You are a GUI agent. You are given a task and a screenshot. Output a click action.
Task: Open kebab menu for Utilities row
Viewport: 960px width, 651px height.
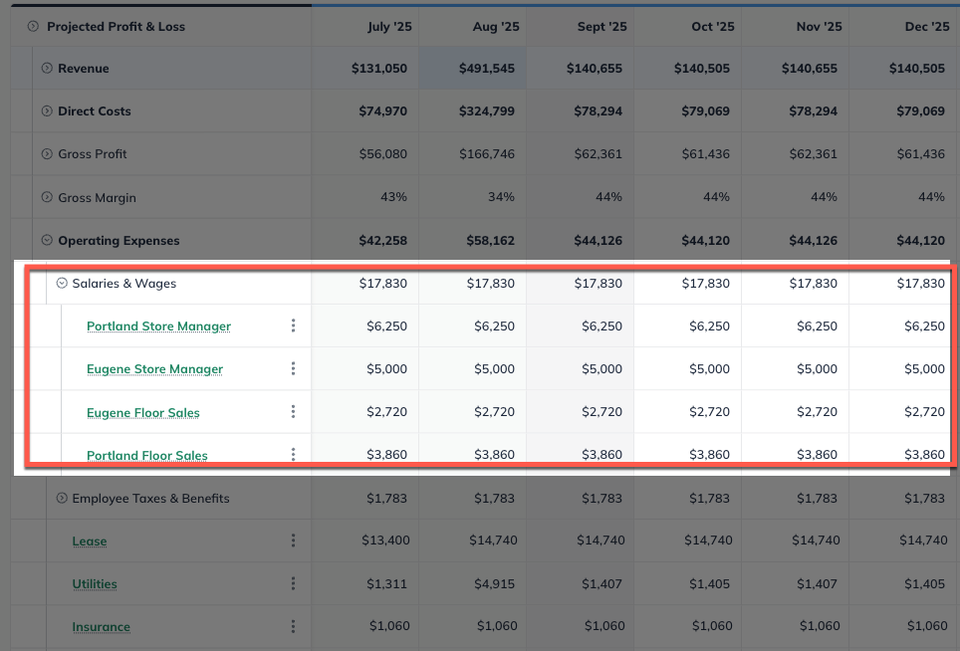point(293,584)
